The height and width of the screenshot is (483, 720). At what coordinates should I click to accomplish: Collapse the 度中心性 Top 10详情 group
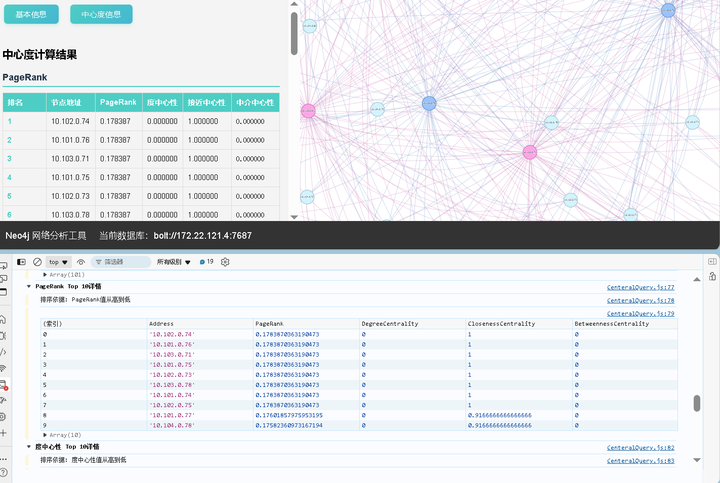point(29,447)
